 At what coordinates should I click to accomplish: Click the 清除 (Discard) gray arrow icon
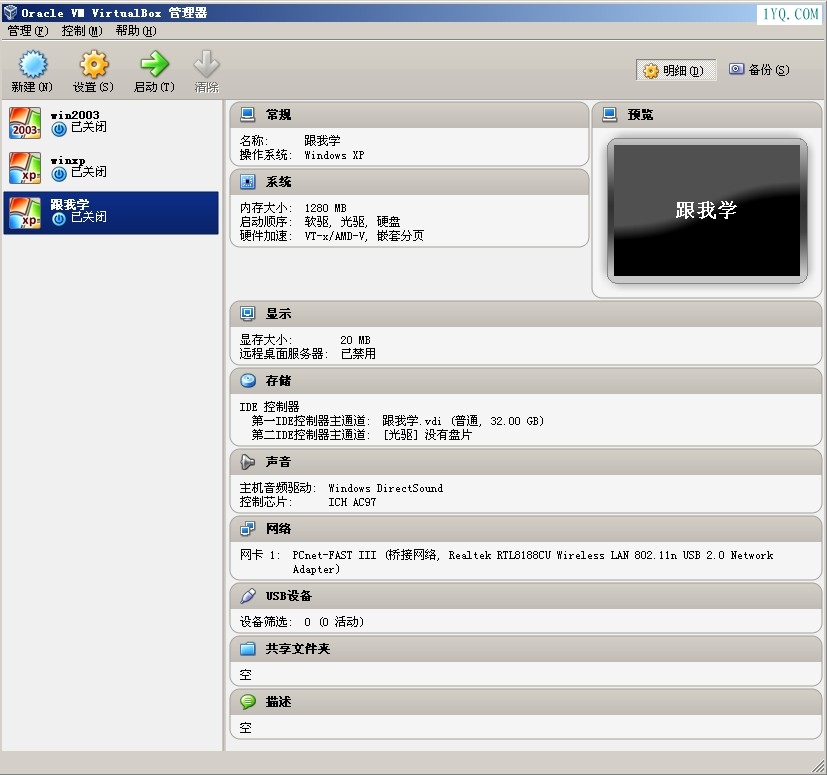[206, 64]
